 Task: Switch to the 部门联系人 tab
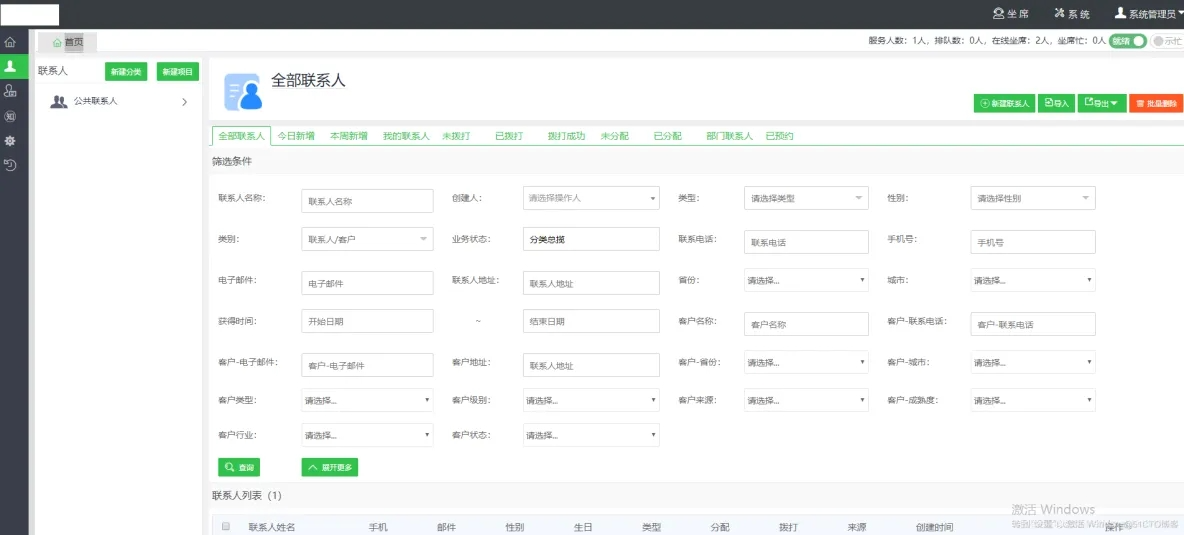[x=729, y=137]
